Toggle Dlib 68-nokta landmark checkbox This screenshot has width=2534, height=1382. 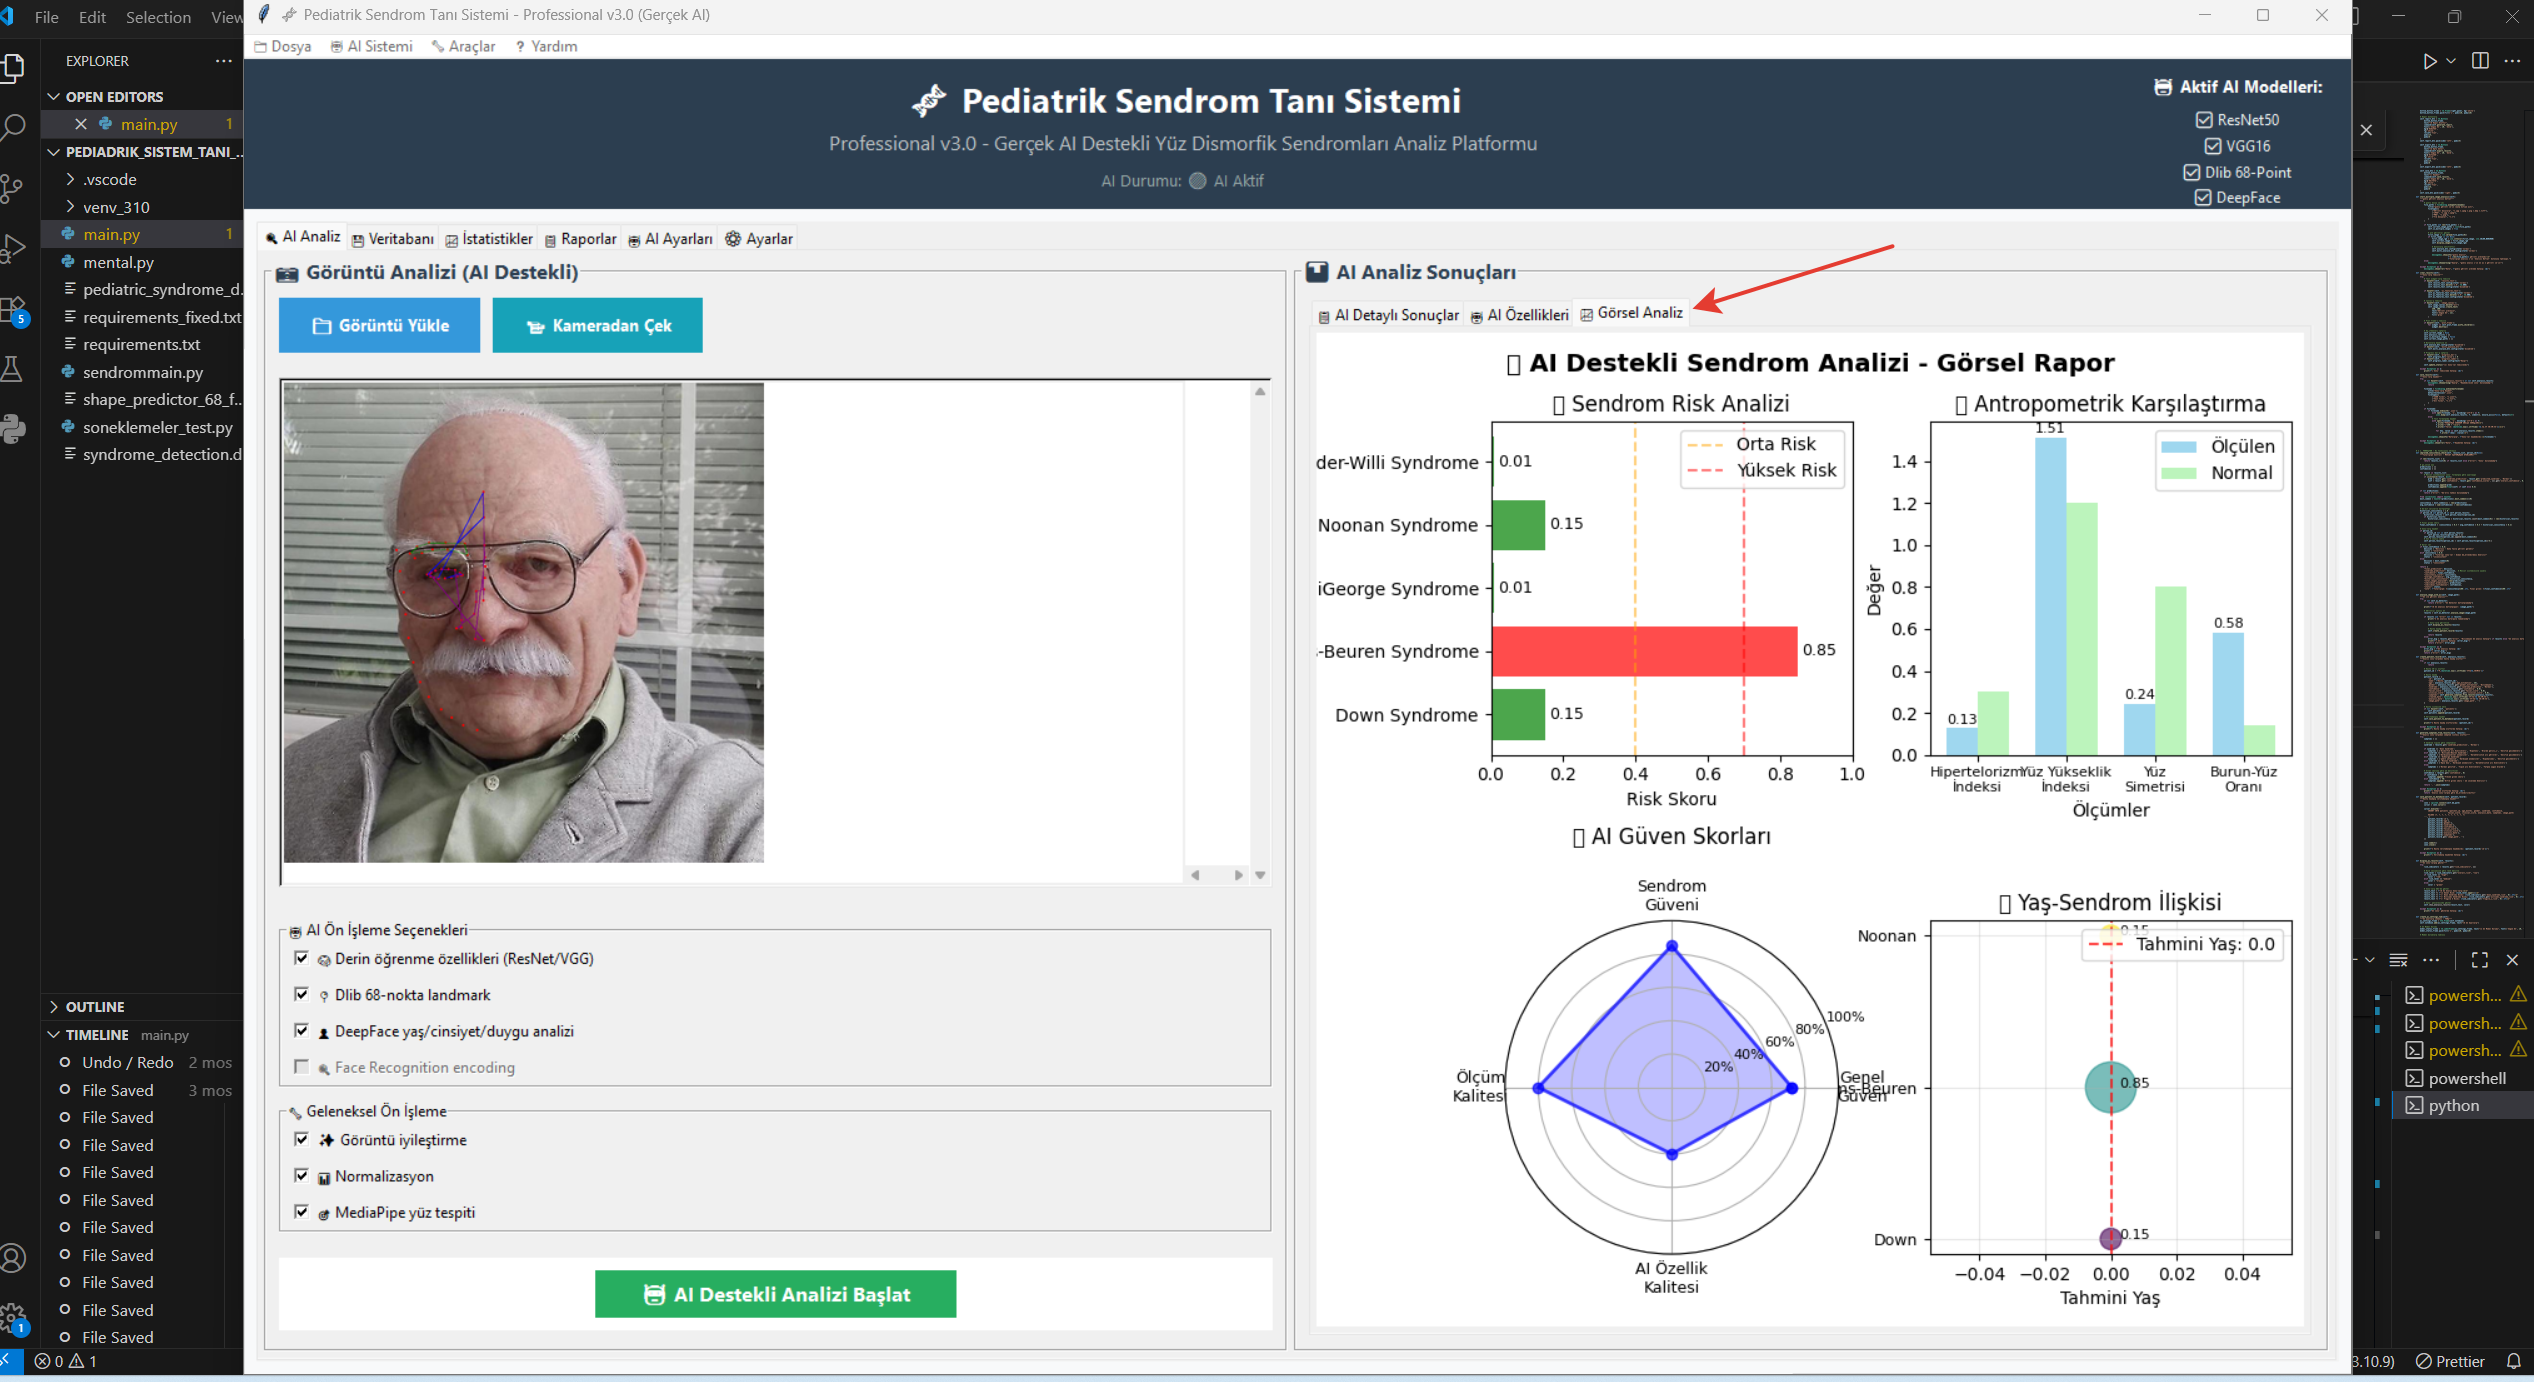click(x=301, y=994)
